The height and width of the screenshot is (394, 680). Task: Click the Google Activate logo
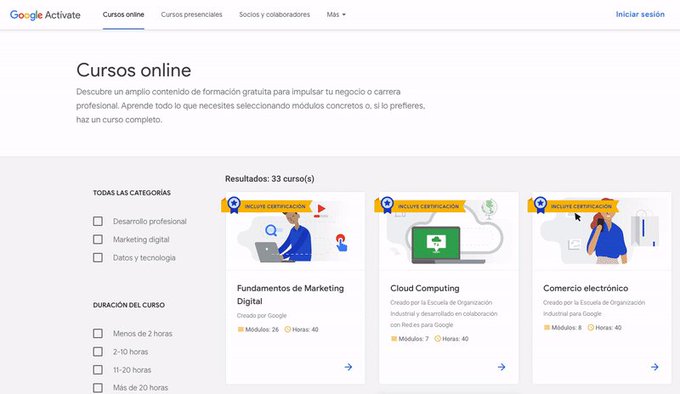[x=45, y=15]
